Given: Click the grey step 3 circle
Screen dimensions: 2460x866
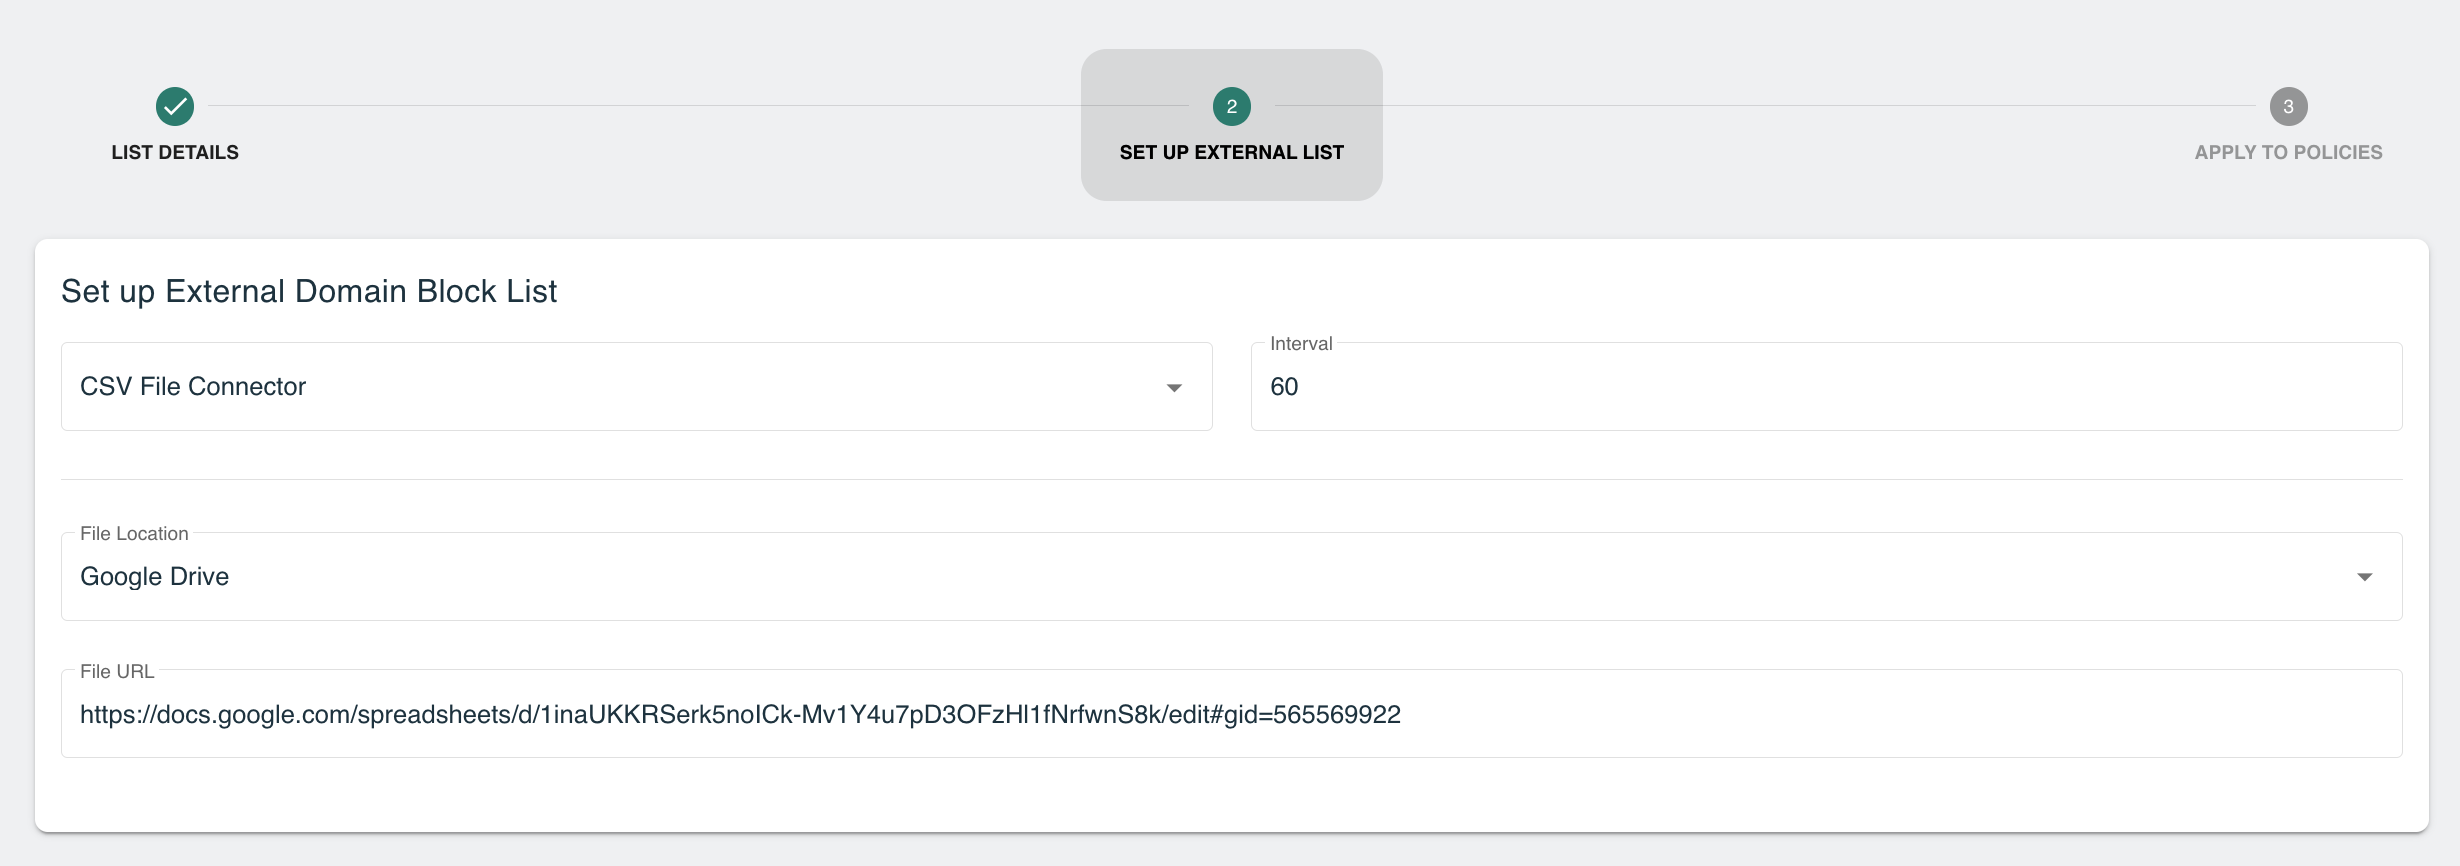Looking at the screenshot, I should pyautogui.click(x=2288, y=106).
